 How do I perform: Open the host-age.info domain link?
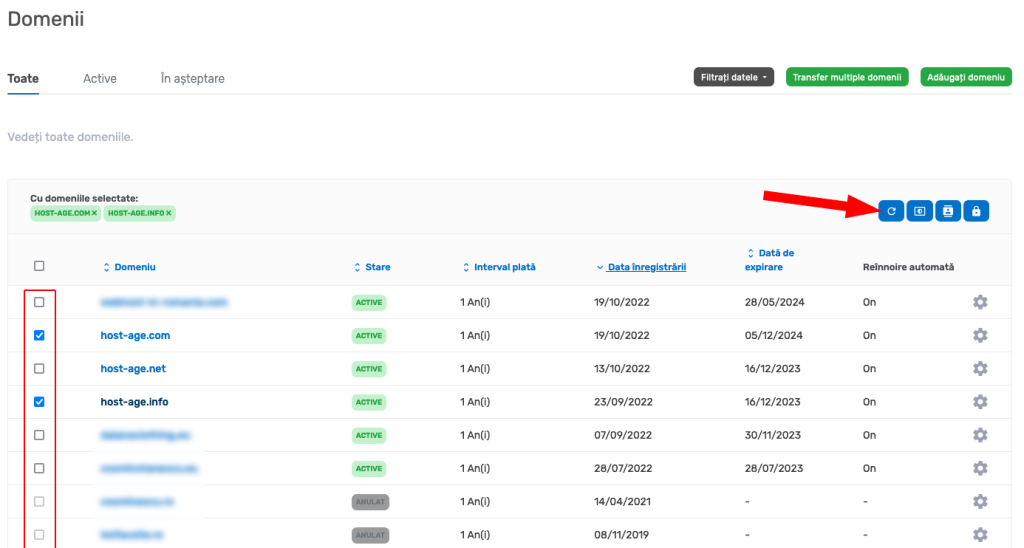point(134,402)
